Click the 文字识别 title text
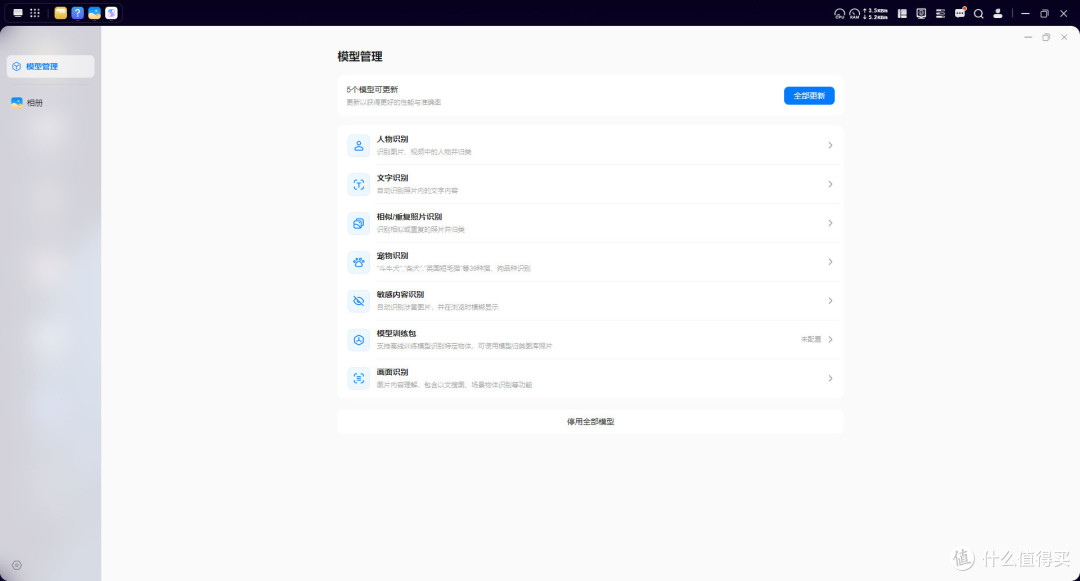This screenshot has width=1080, height=581. pyautogui.click(x=392, y=178)
